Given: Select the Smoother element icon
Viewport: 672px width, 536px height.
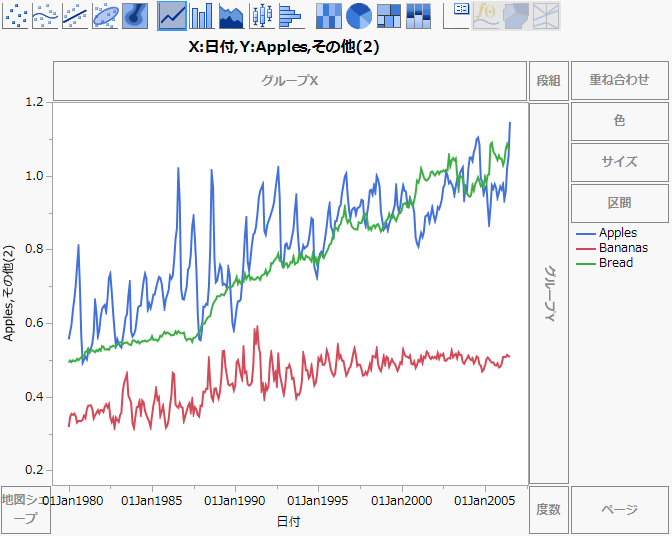Looking at the screenshot, I should (46, 15).
